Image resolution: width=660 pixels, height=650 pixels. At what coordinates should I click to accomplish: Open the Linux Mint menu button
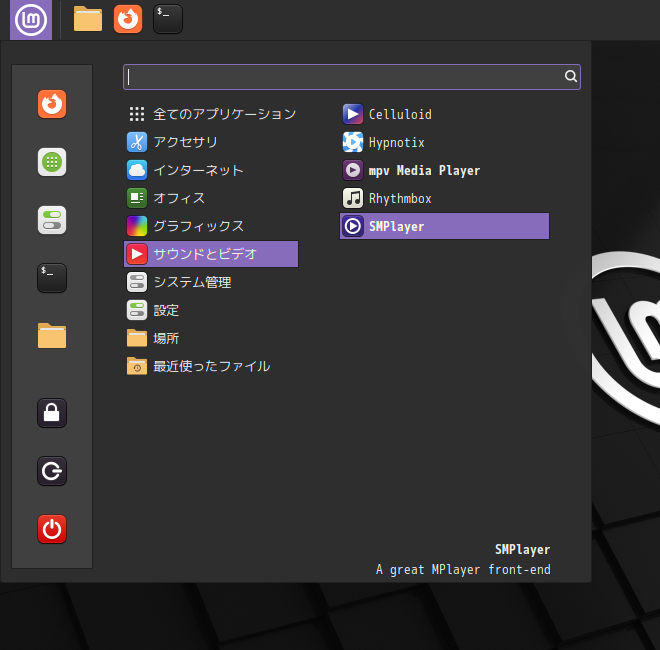coord(31,20)
